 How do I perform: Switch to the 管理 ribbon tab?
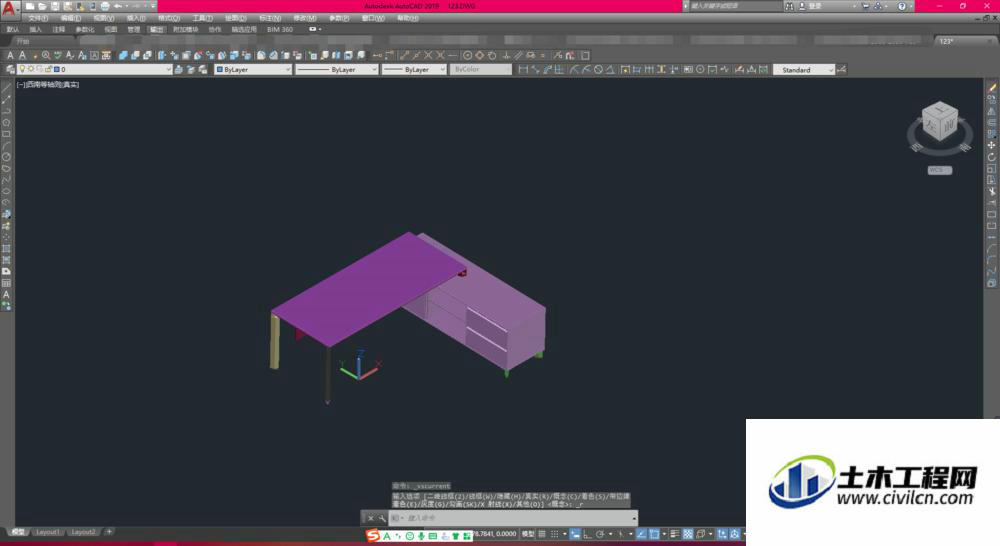[x=133, y=29]
